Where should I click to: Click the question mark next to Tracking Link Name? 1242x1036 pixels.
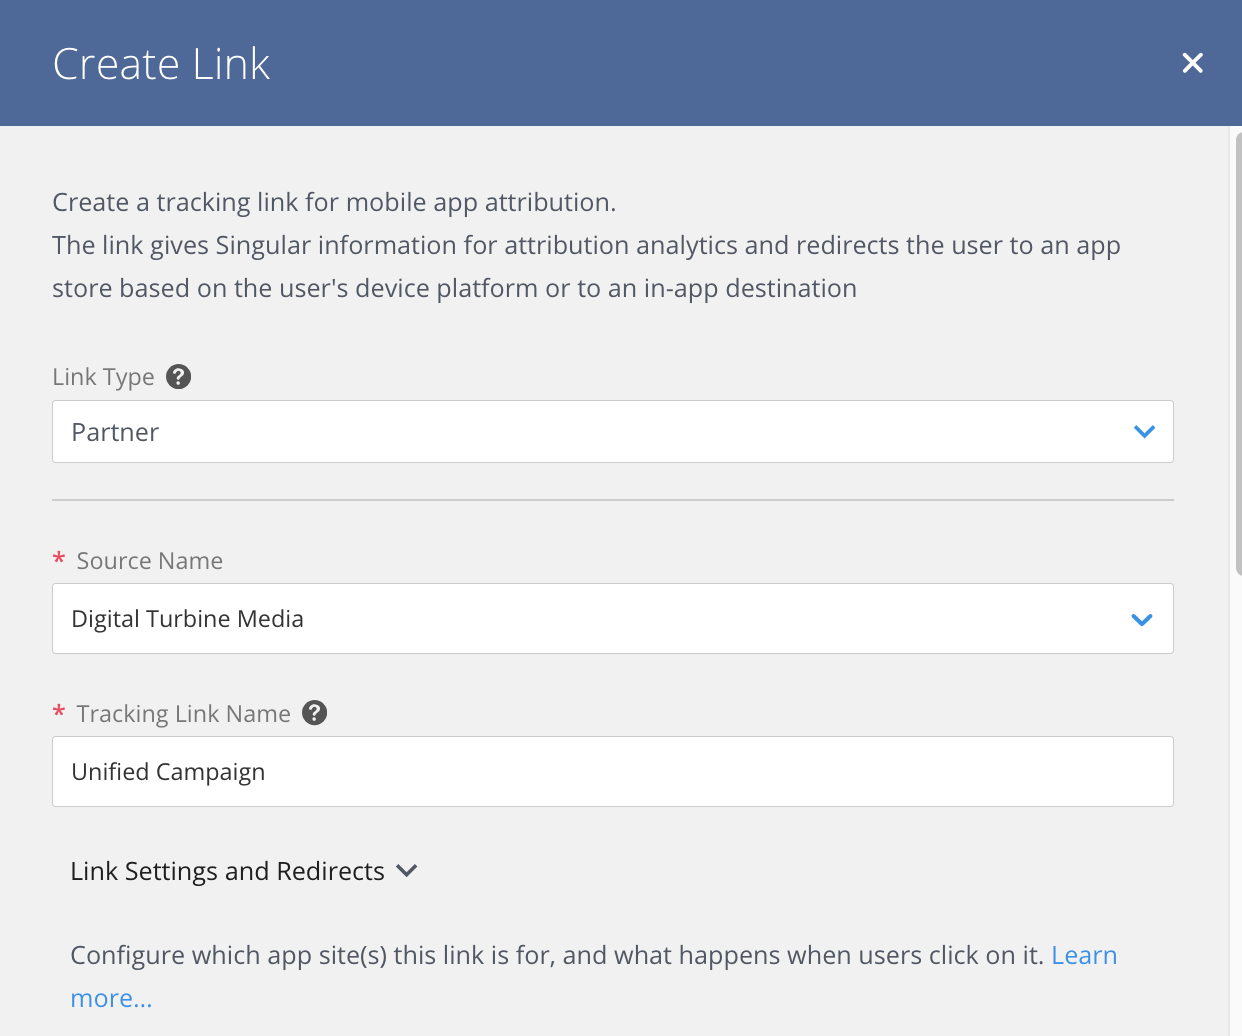[x=314, y=713]
